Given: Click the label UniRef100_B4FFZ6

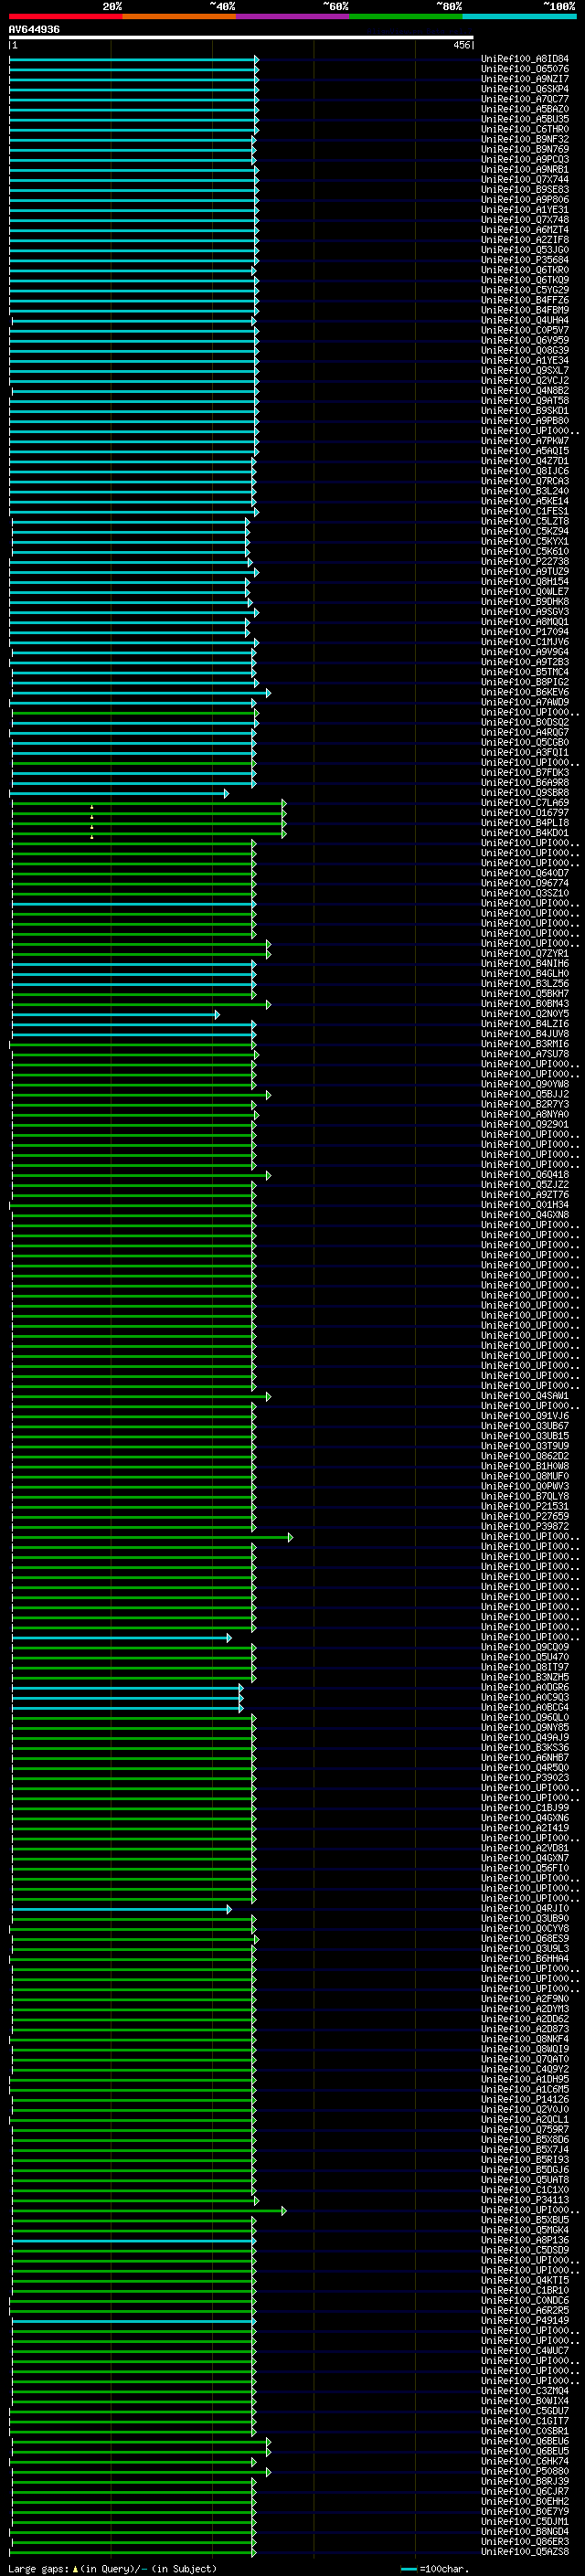Looking at the screenshot, I should pos(525,300).
